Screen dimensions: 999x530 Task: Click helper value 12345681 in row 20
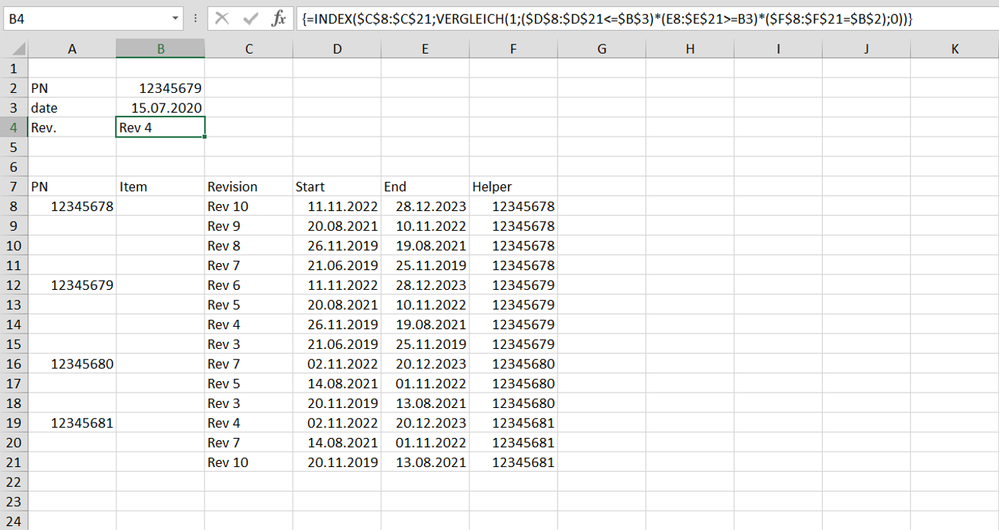pyautogui.click(x=513, y=443)
